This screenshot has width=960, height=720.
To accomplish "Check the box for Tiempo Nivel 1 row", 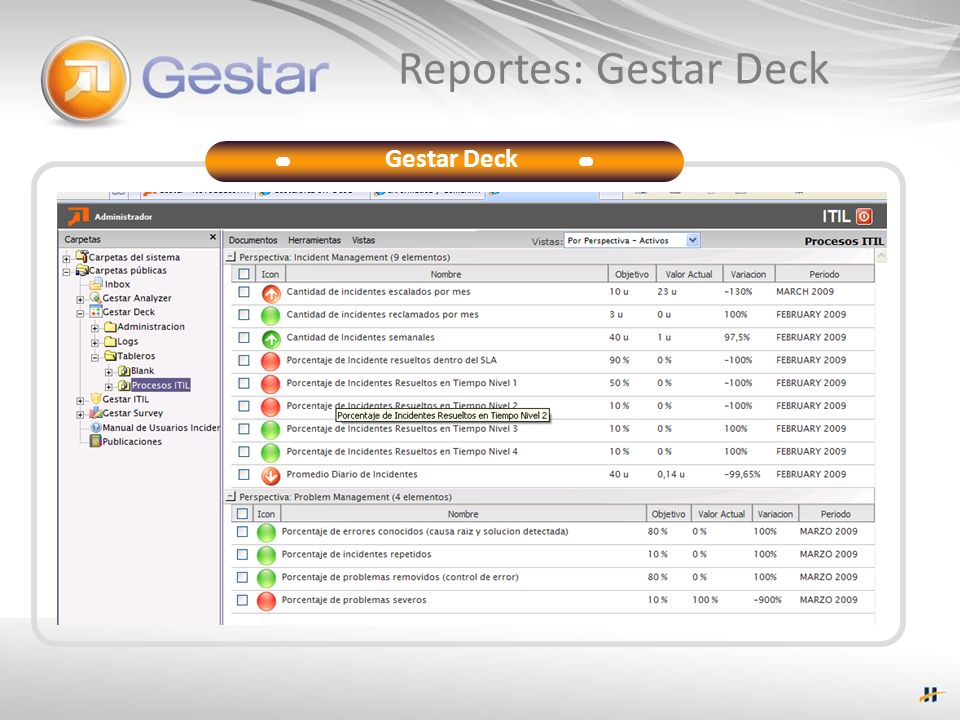I will point(244,383).
